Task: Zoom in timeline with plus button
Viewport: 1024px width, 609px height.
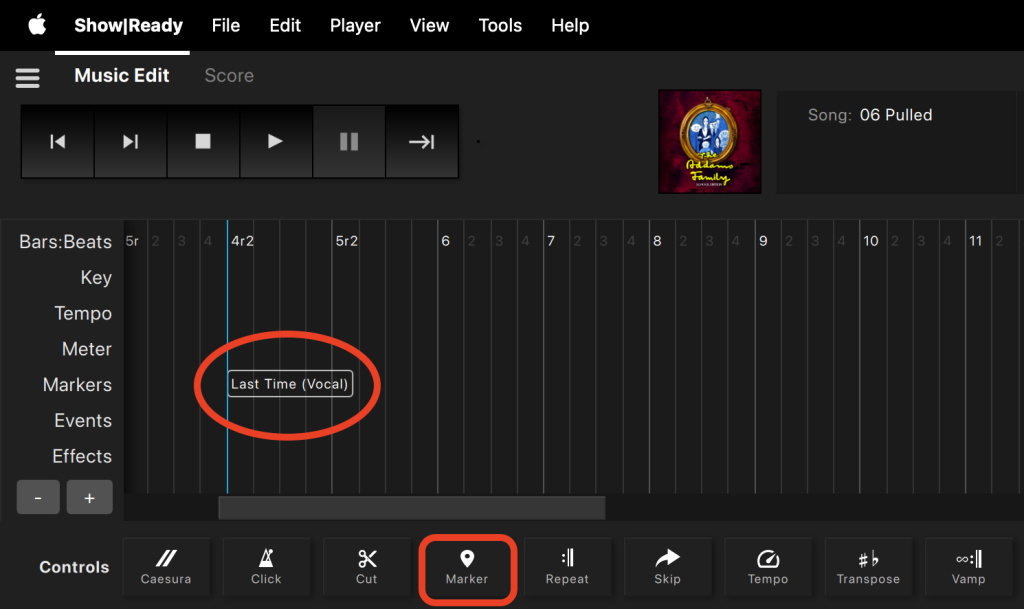Action: (89, 497)
